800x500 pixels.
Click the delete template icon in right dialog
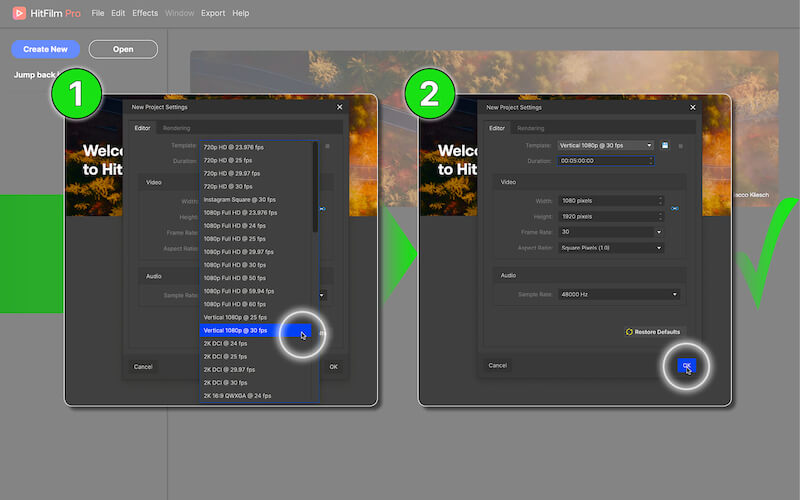(x=680, y=146)
